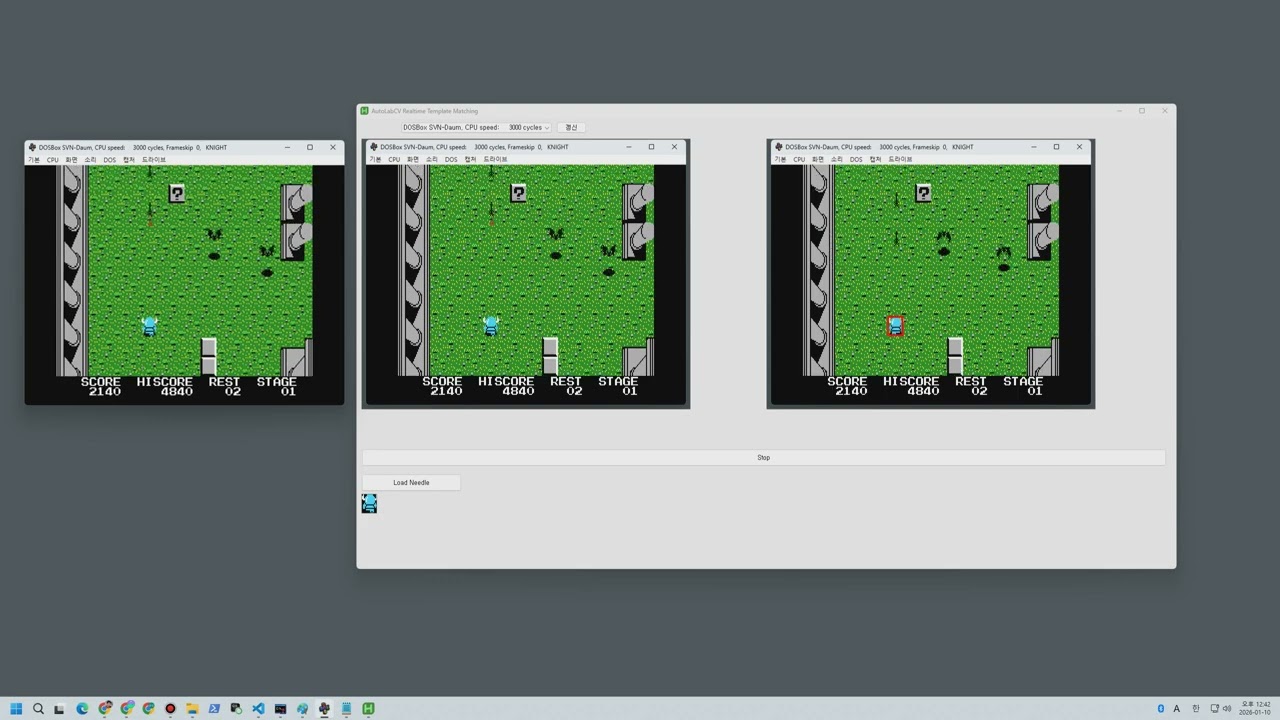
Task: Open the network tray icon
Action: (x=1214, y=709)
